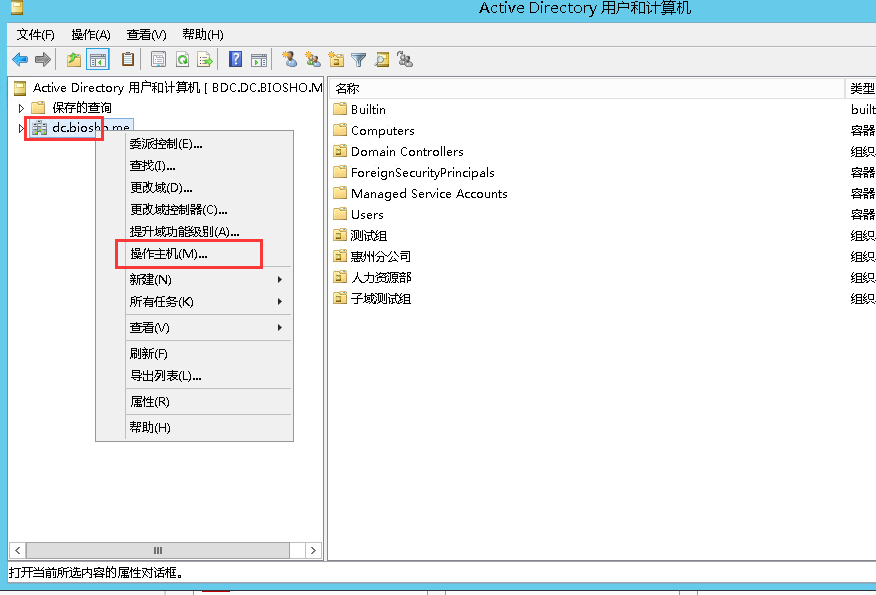Click the 名称 column header

[587, 88]
